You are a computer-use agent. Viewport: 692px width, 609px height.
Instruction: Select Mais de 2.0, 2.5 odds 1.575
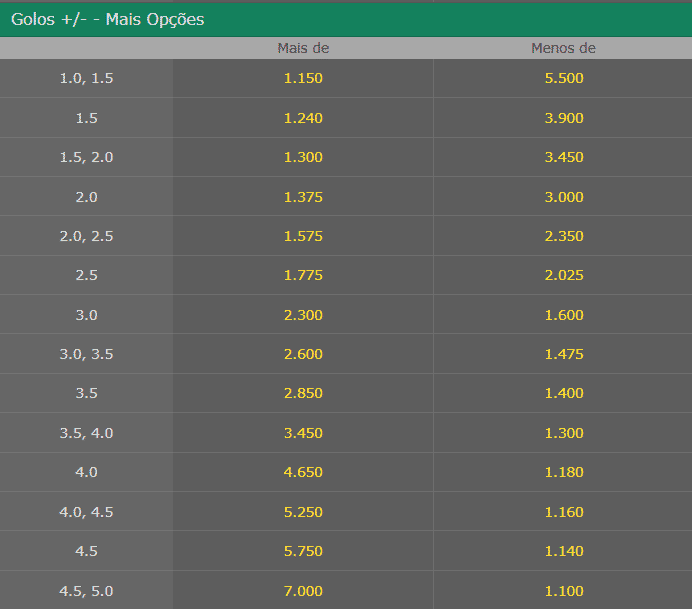[303, 236]
